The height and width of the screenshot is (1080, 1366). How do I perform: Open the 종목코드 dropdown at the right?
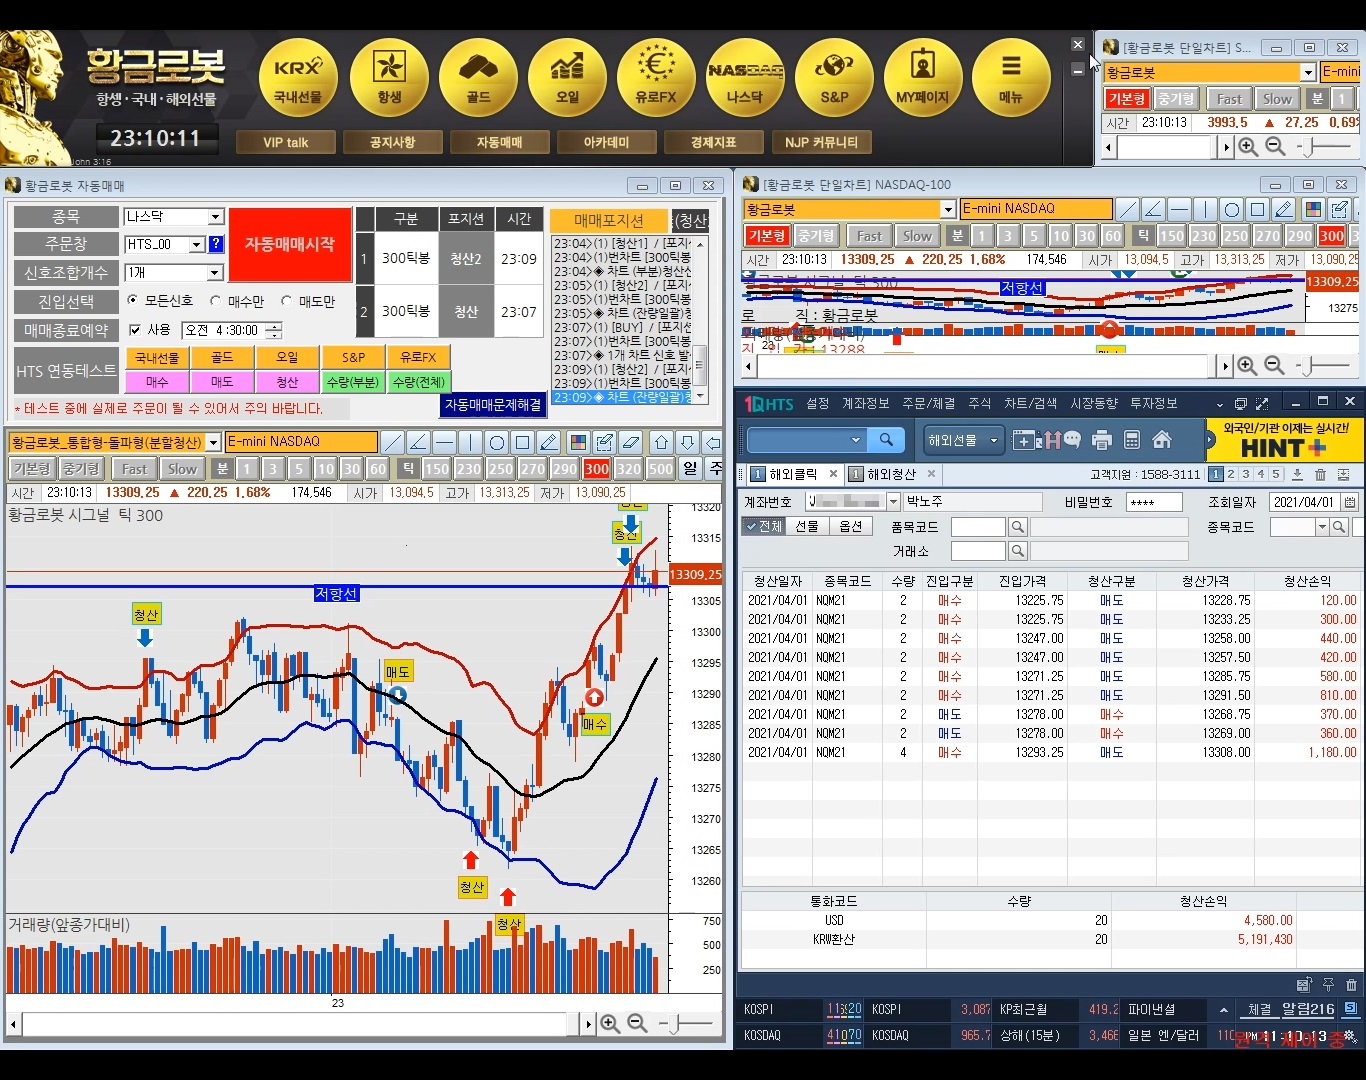[1322, 526]
